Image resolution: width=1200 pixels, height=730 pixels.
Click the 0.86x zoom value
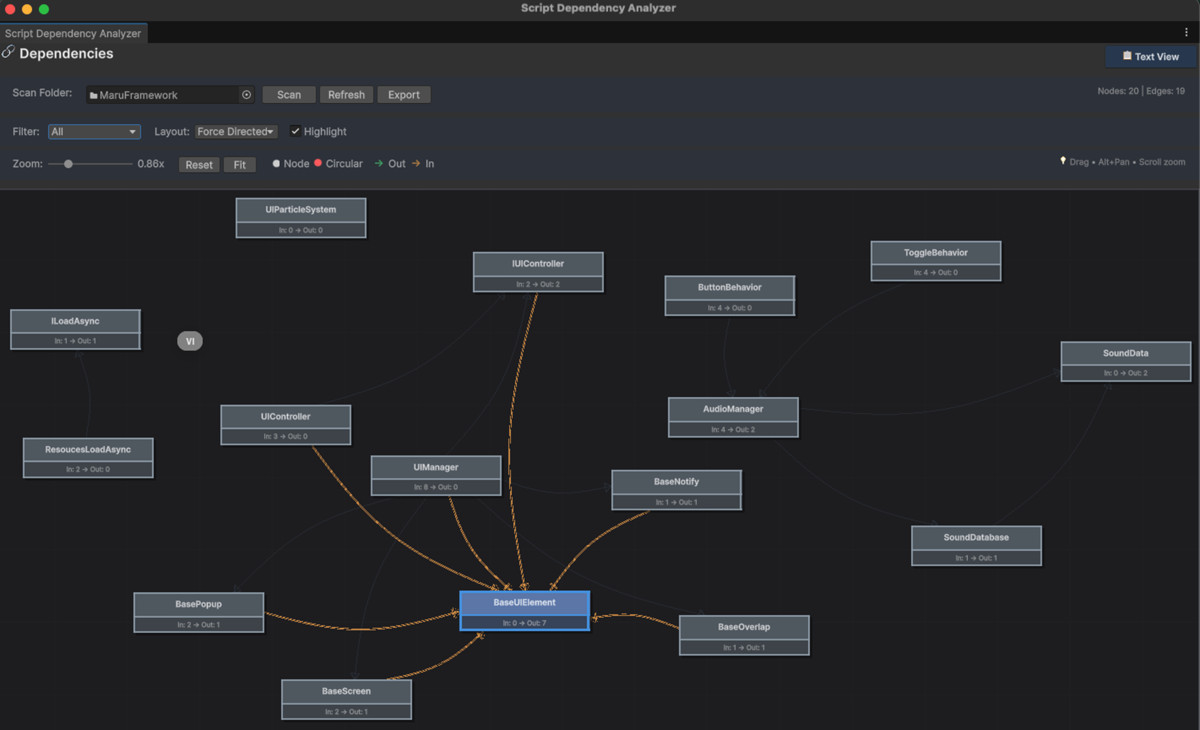[151, 164]
